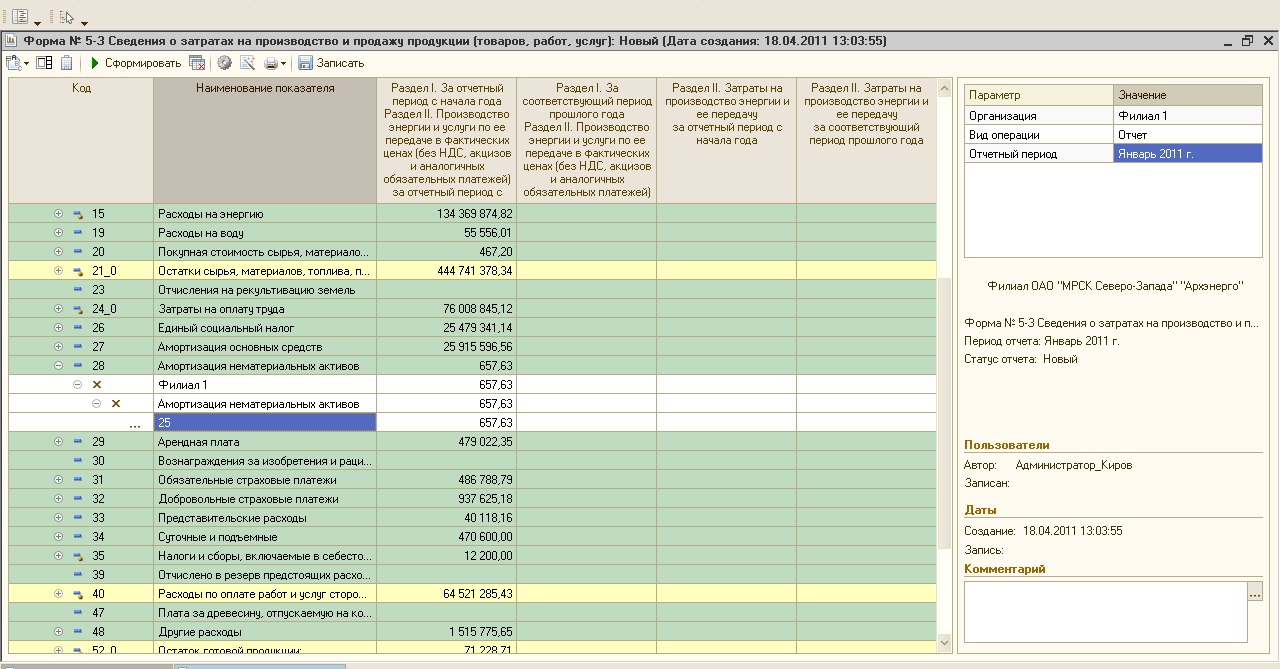
Task: Click the row icon beside code 21_0
Action: coord(78,271)
